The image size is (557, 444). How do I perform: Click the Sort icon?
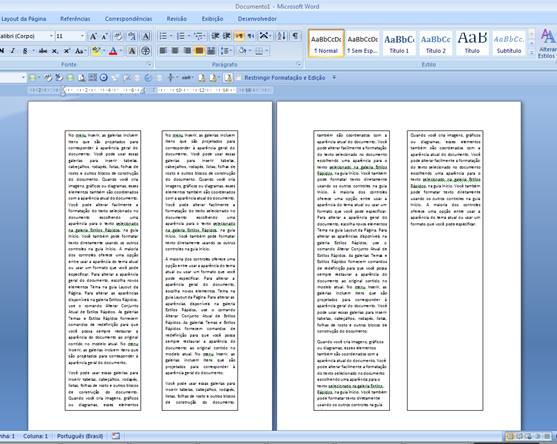(x=281, y=36)
